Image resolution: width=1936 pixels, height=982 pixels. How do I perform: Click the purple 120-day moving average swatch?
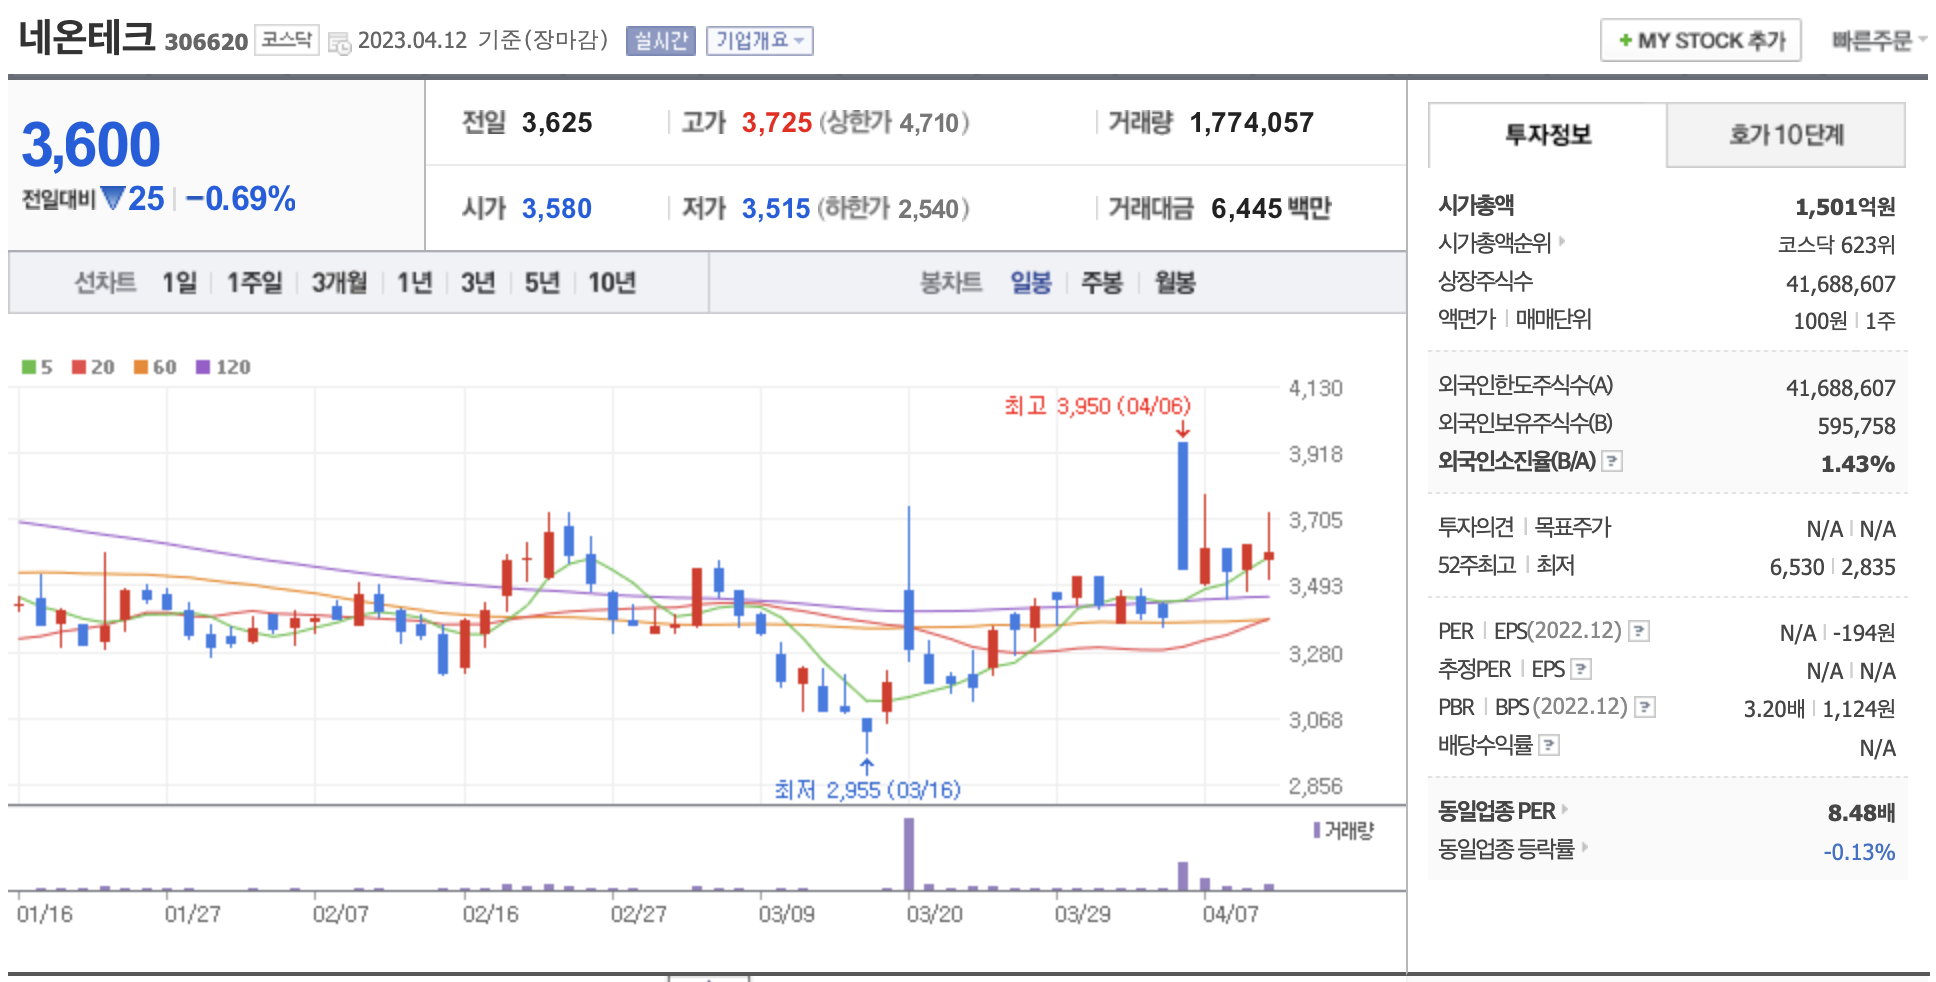[x=203, y=367]
